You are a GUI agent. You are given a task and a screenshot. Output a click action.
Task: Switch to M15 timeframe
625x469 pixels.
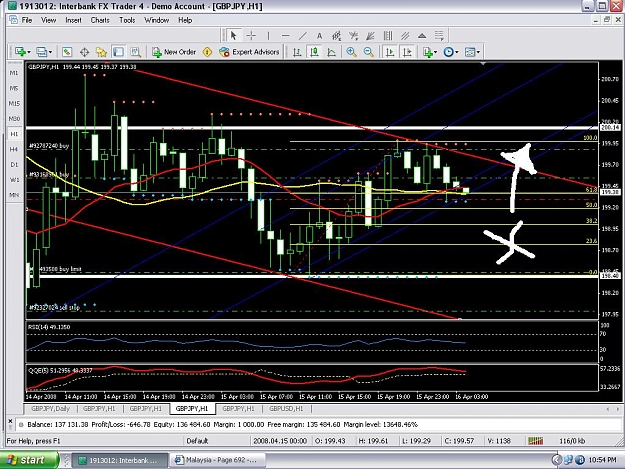14,103
